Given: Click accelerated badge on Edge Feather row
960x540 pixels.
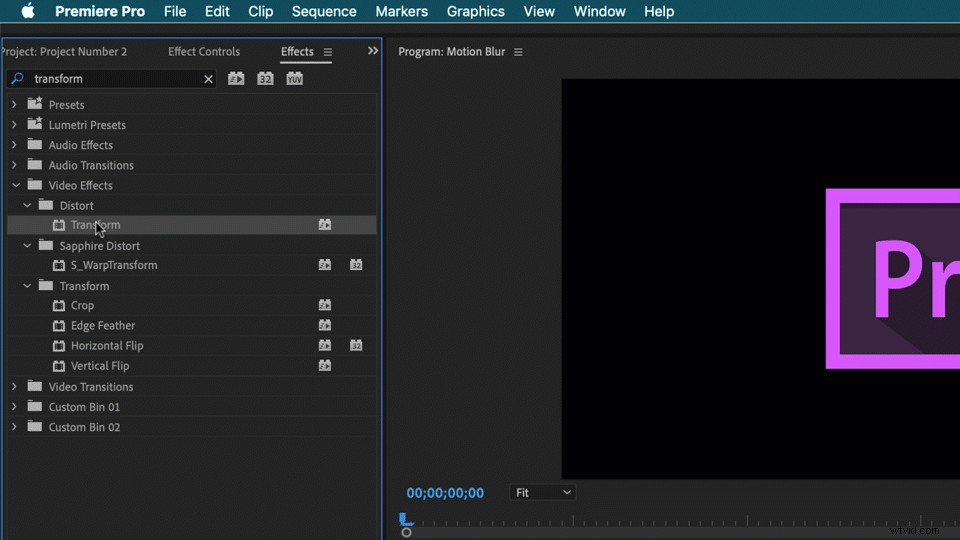Looking at the screenshot, I should [x=324, y=326].
